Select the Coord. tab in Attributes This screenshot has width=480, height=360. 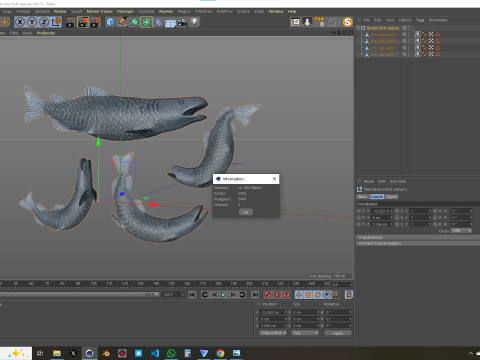(x=377, y=197)
